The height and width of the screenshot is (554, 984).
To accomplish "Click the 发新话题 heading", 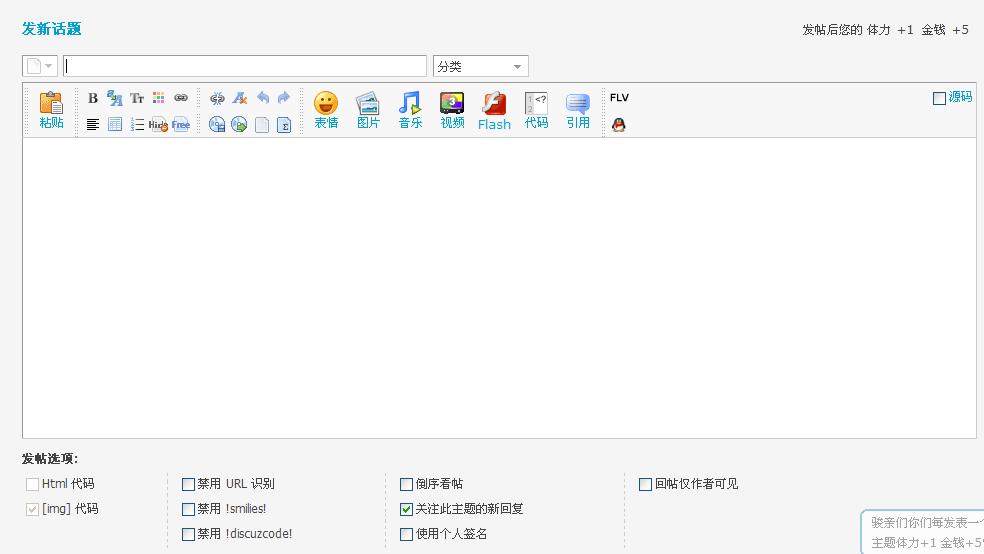I will (51, 29).
